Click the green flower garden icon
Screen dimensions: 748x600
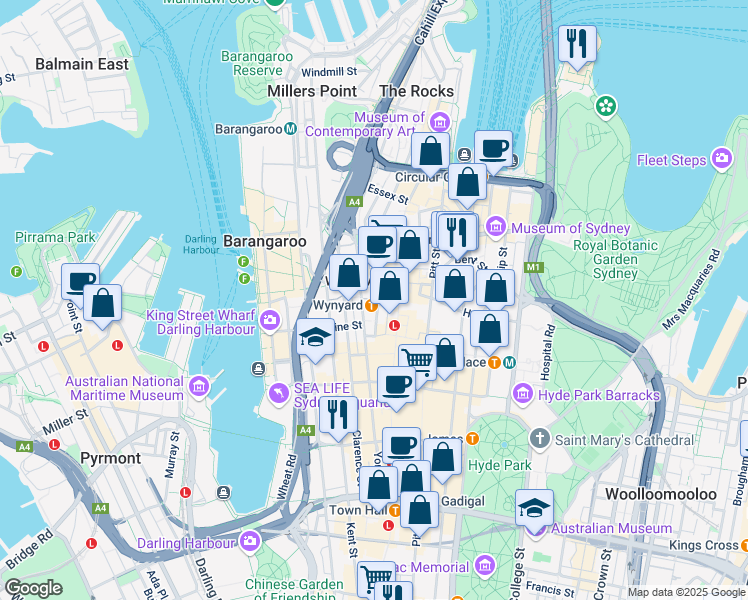pos(606,106)
